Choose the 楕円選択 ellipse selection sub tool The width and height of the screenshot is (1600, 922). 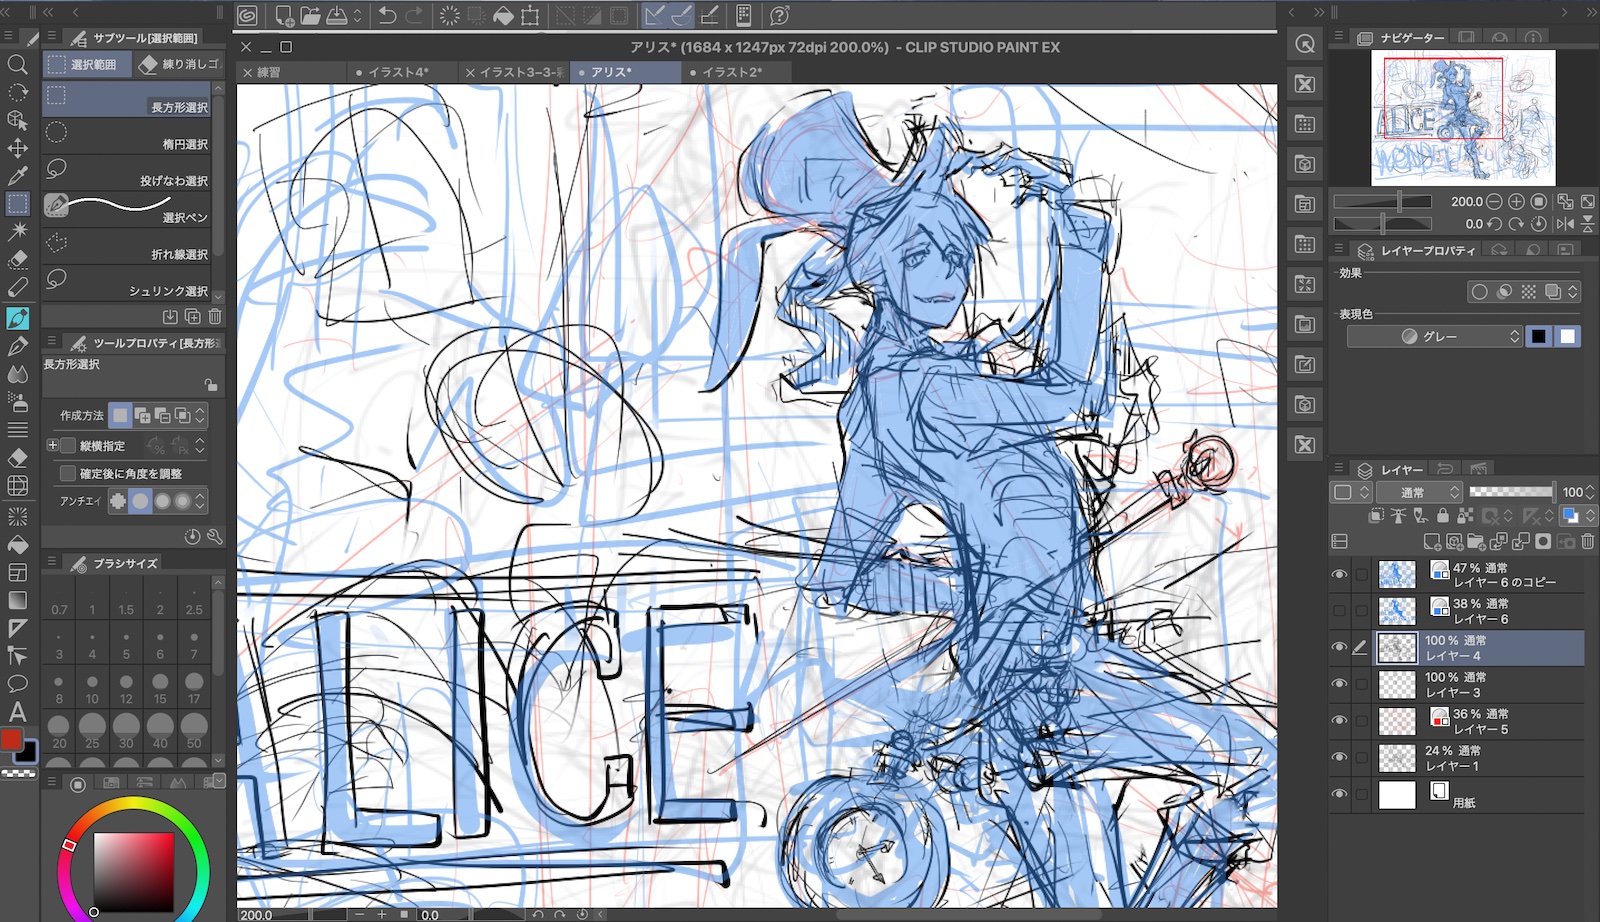click(x=127, y=137)
